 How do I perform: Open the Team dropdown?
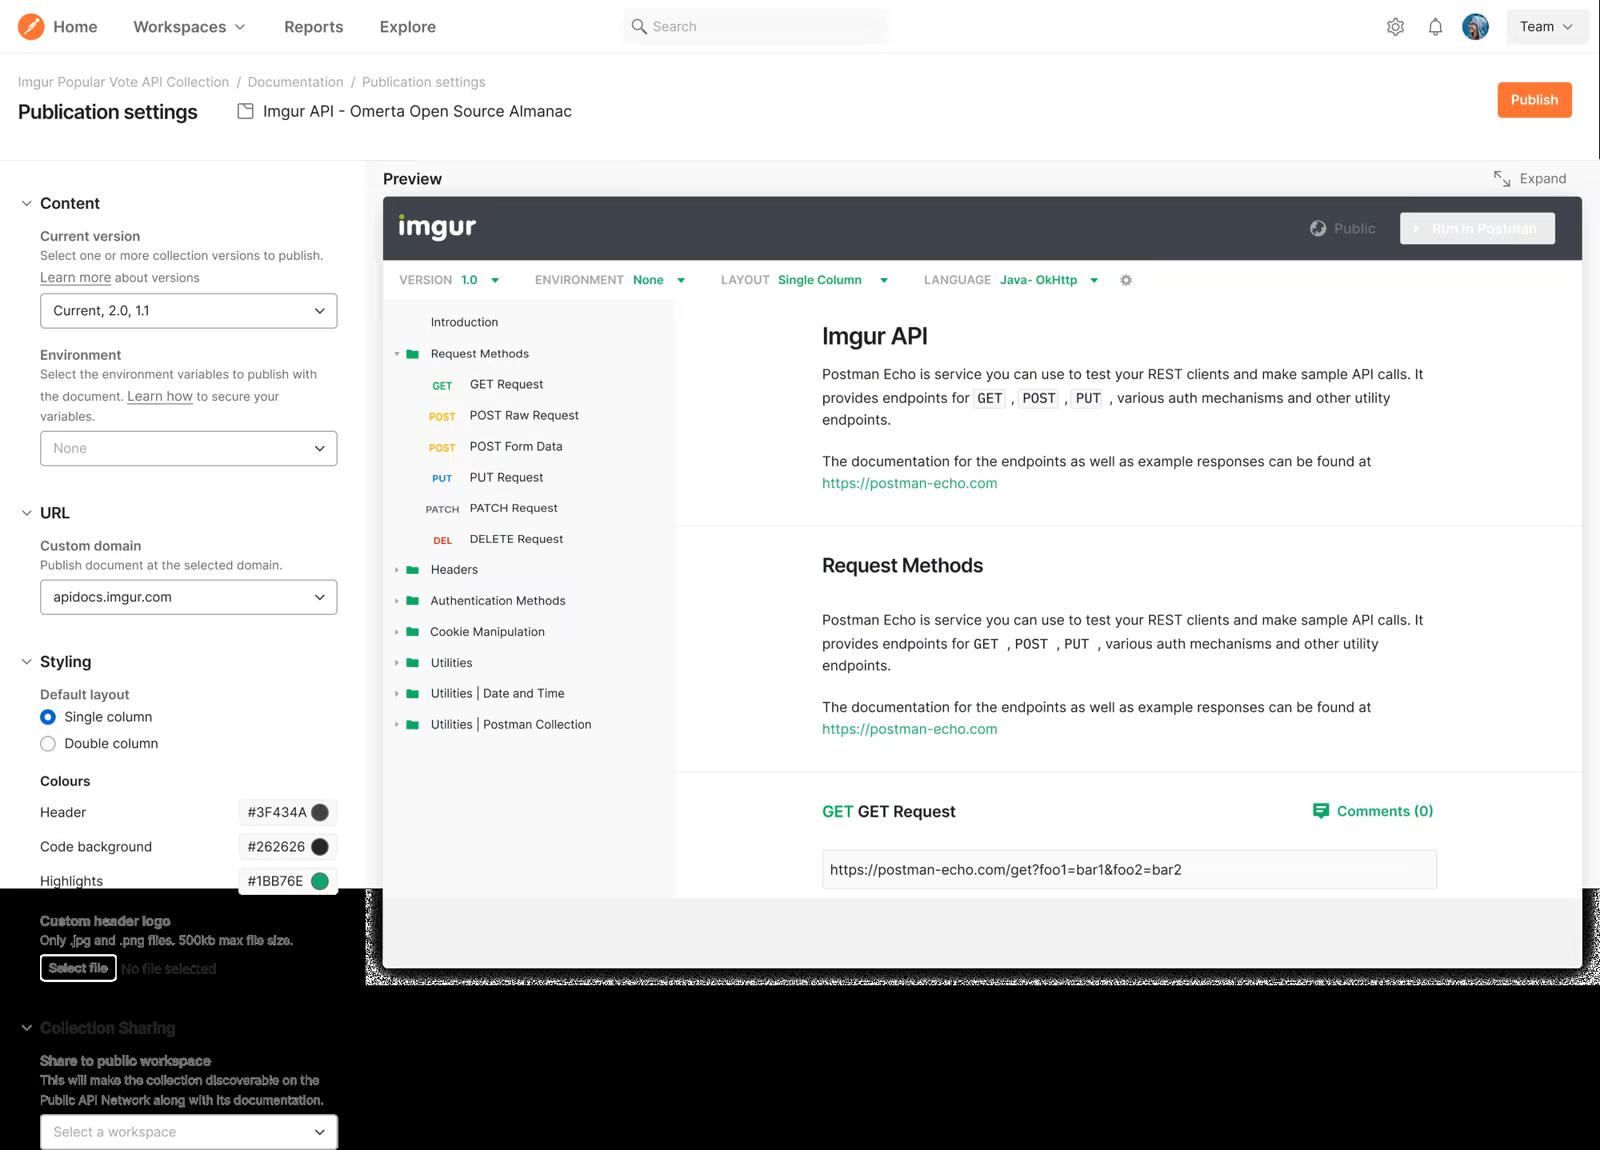1546,27
